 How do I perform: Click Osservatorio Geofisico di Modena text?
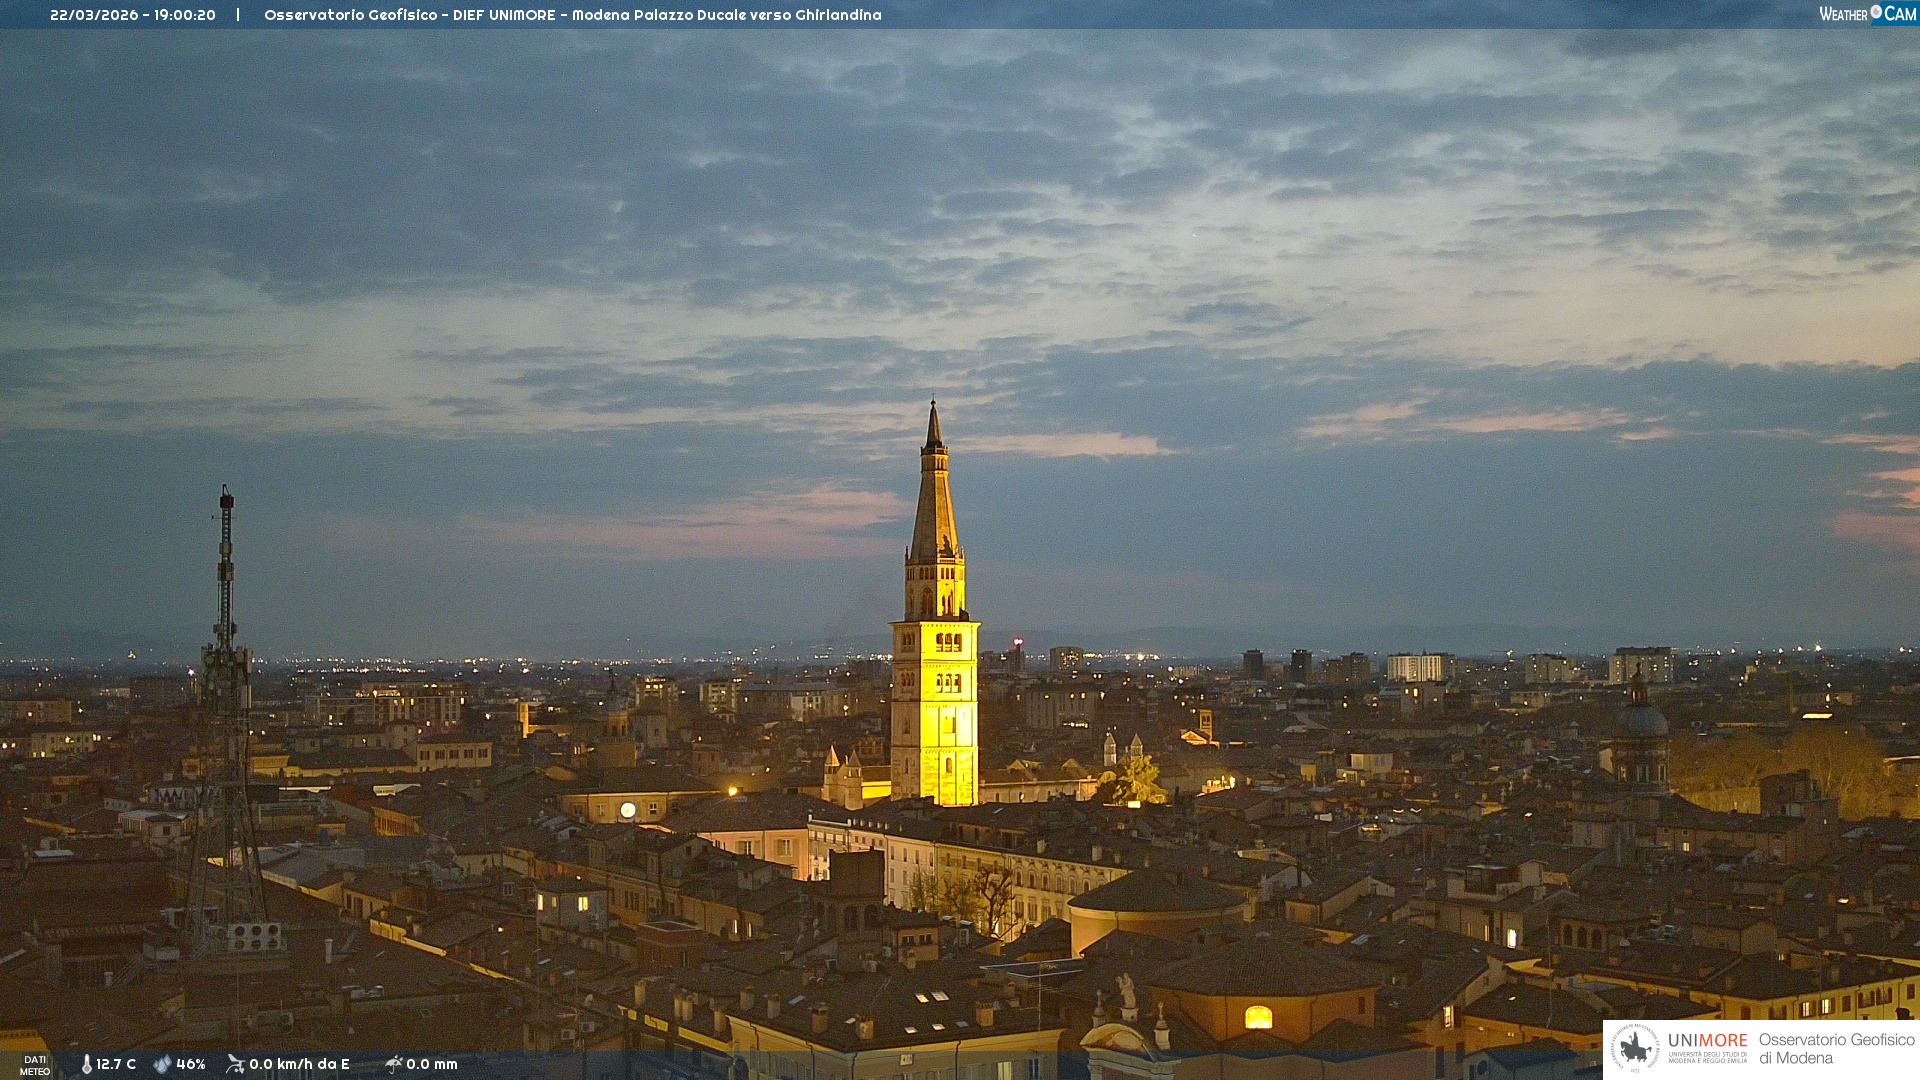[1835, 1048]
